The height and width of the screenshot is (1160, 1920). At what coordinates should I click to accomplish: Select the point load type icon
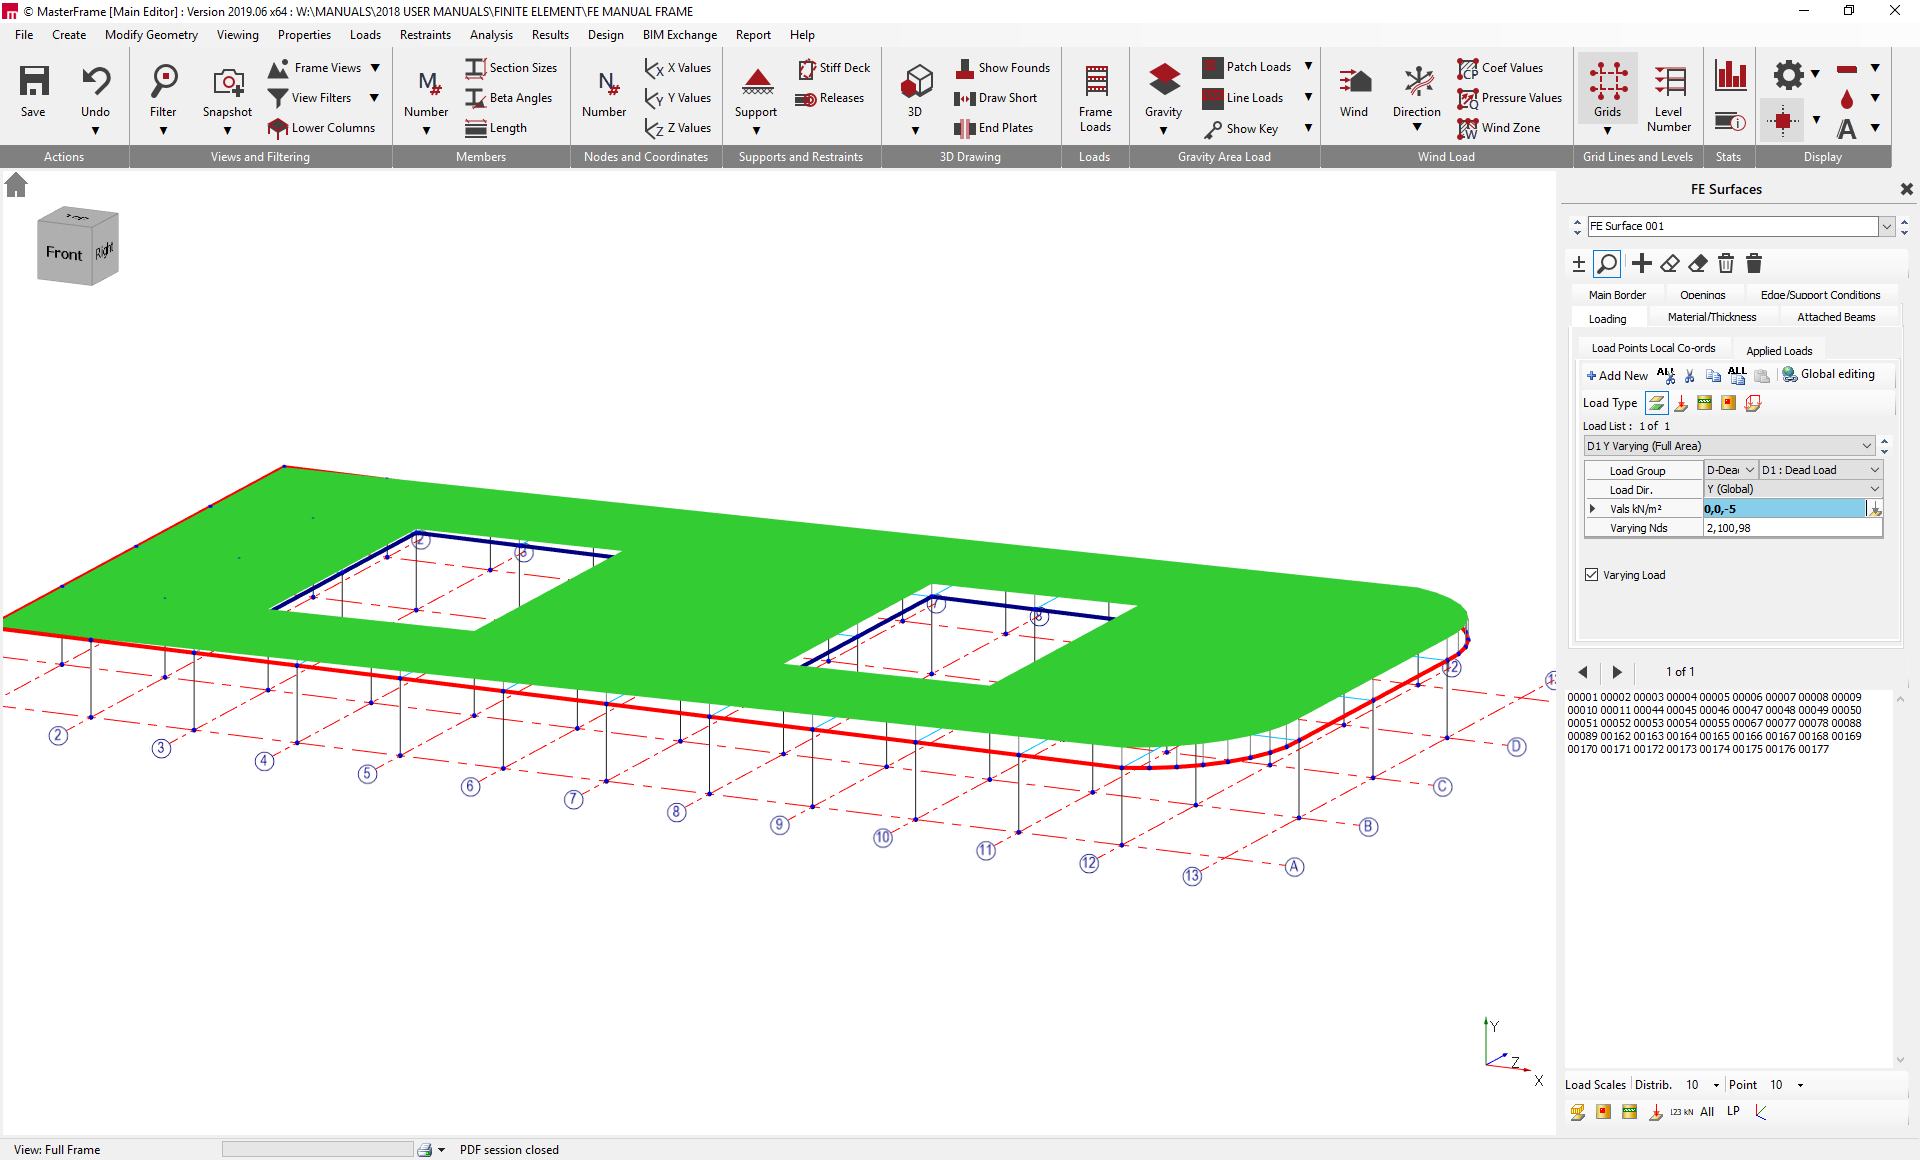point(1681,404)
